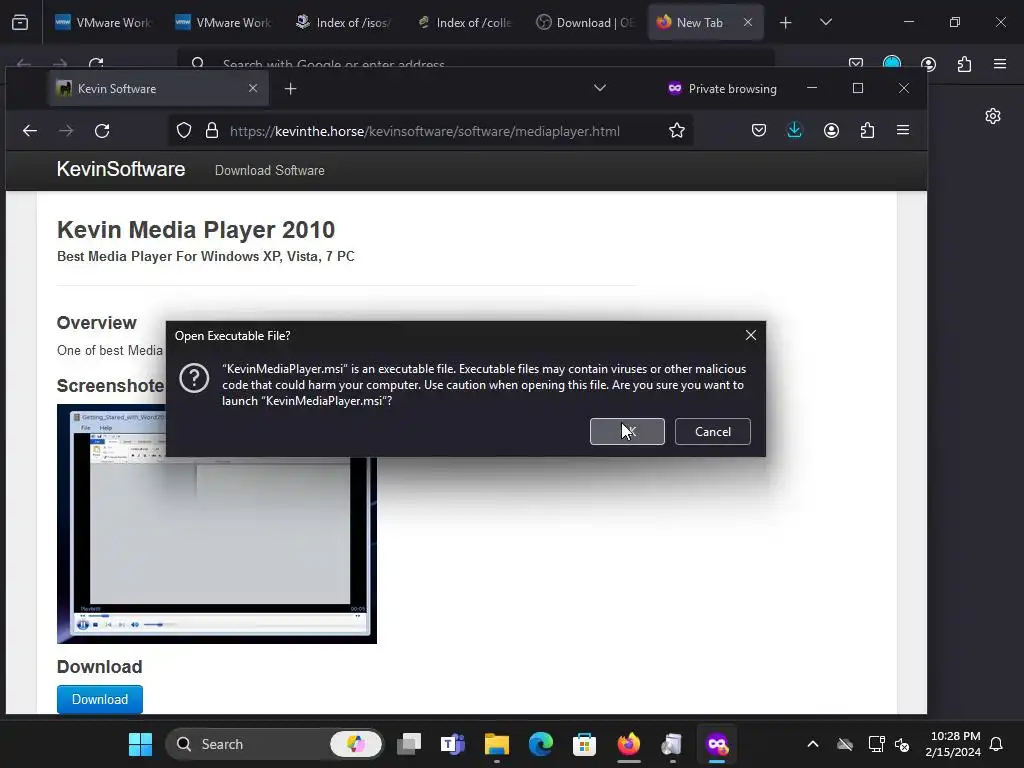Open Pocket icon in private window toolbar
The width and height of the screenshot is (1024, 768).
pos(759,131)
